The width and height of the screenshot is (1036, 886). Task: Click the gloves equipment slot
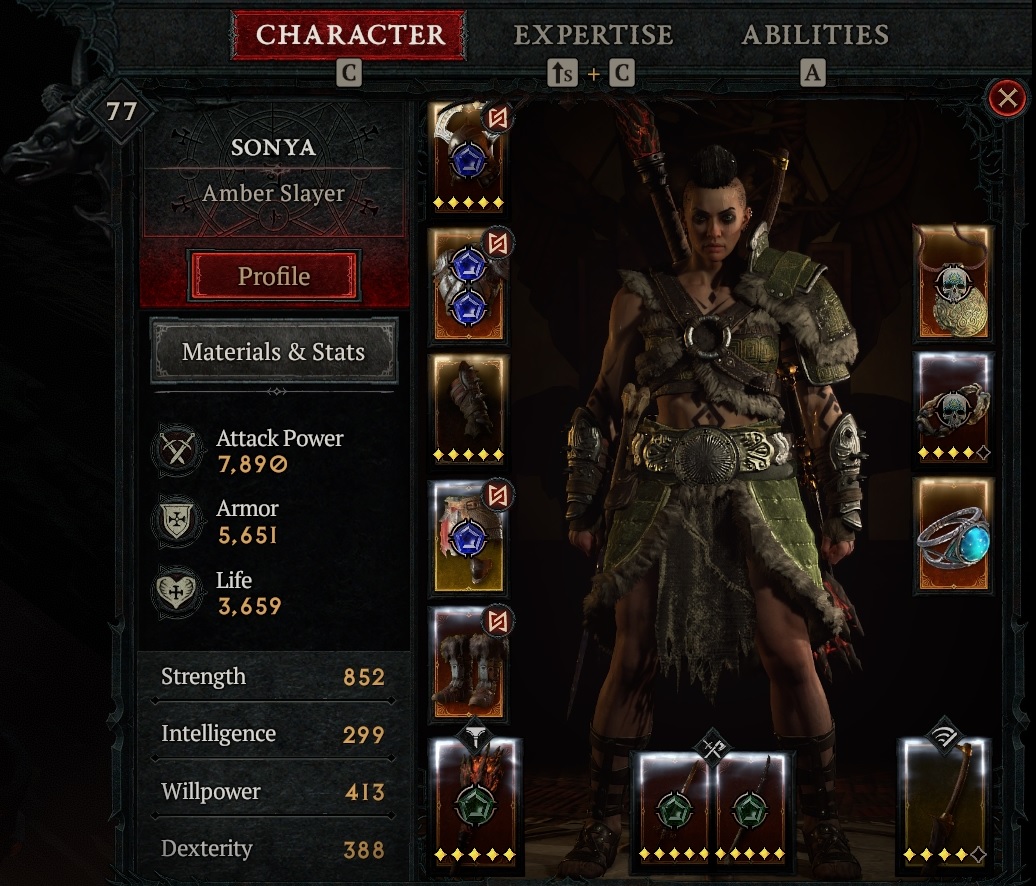pyautogui.click(x=468, y=410)
